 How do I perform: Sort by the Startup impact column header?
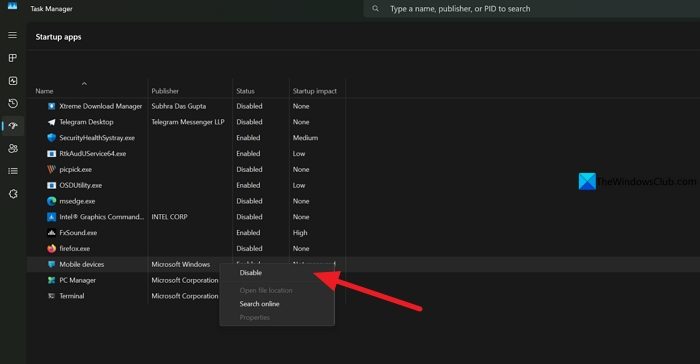(x=315, y=91)
